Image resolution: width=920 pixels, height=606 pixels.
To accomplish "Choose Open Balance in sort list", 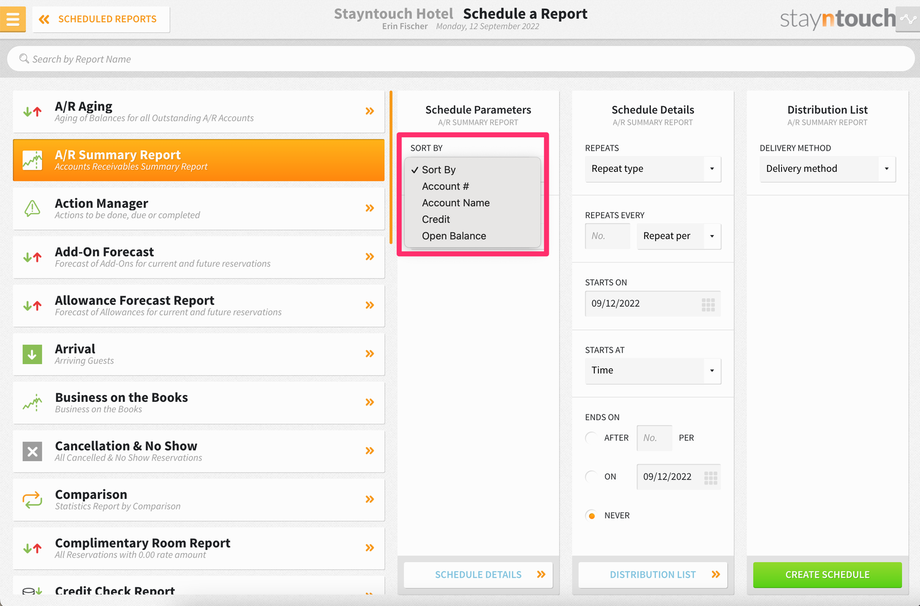I will point(472,236).
